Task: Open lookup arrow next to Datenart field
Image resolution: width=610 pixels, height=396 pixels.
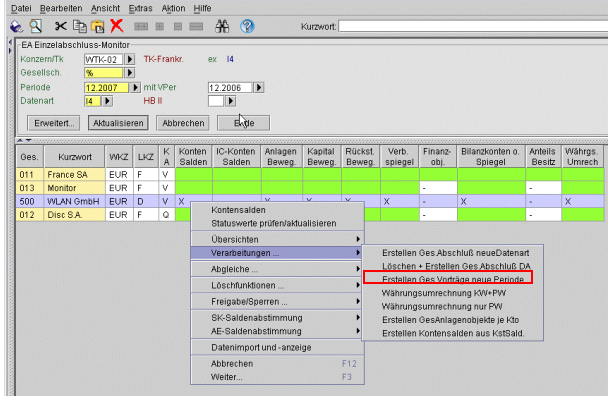Action: click(107, 101)
